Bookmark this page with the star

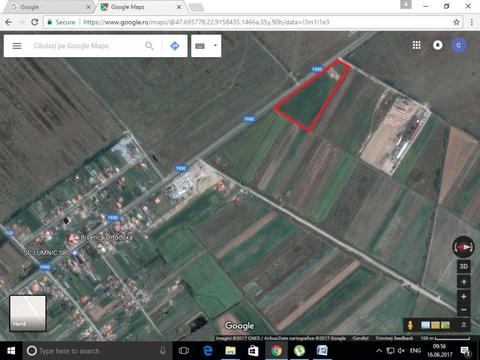click(456, 22)
